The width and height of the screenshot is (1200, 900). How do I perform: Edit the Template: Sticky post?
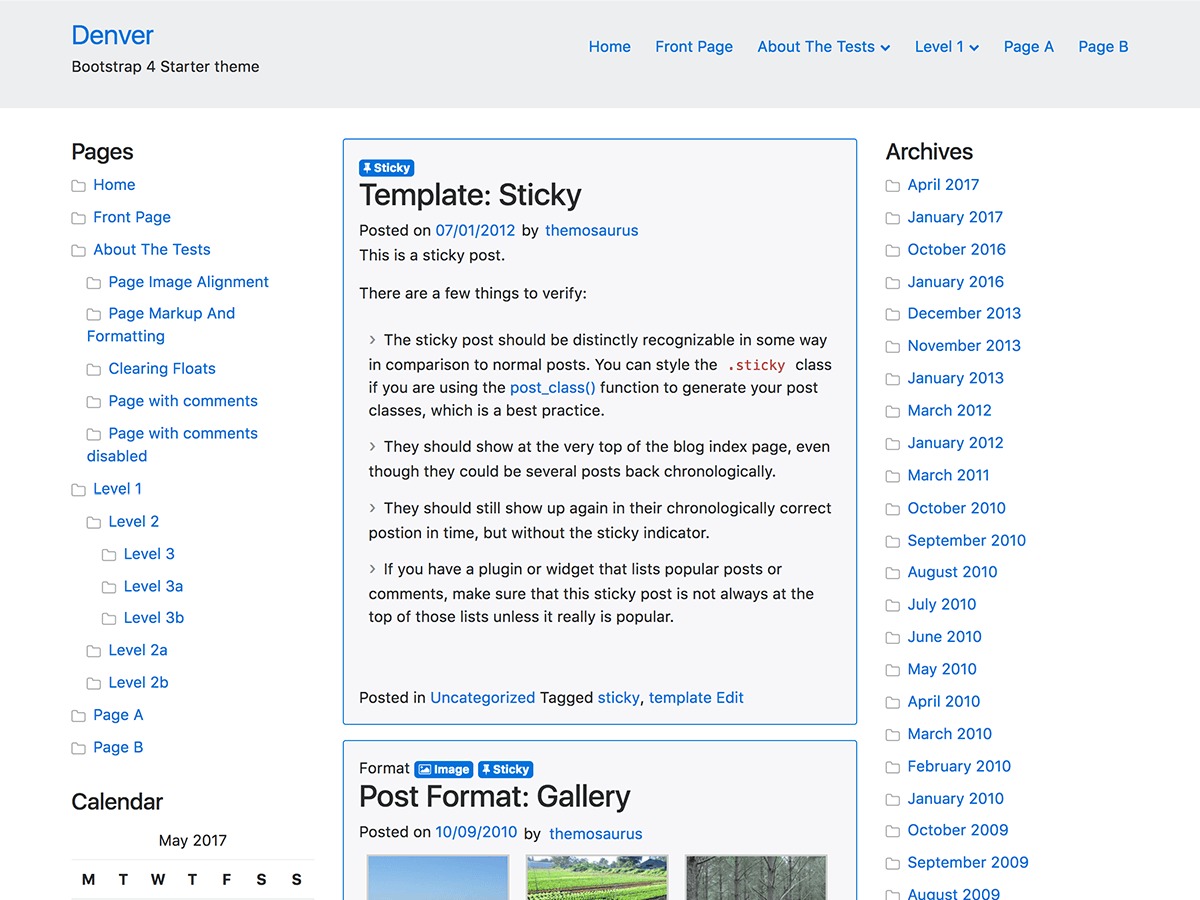point(730,698)
